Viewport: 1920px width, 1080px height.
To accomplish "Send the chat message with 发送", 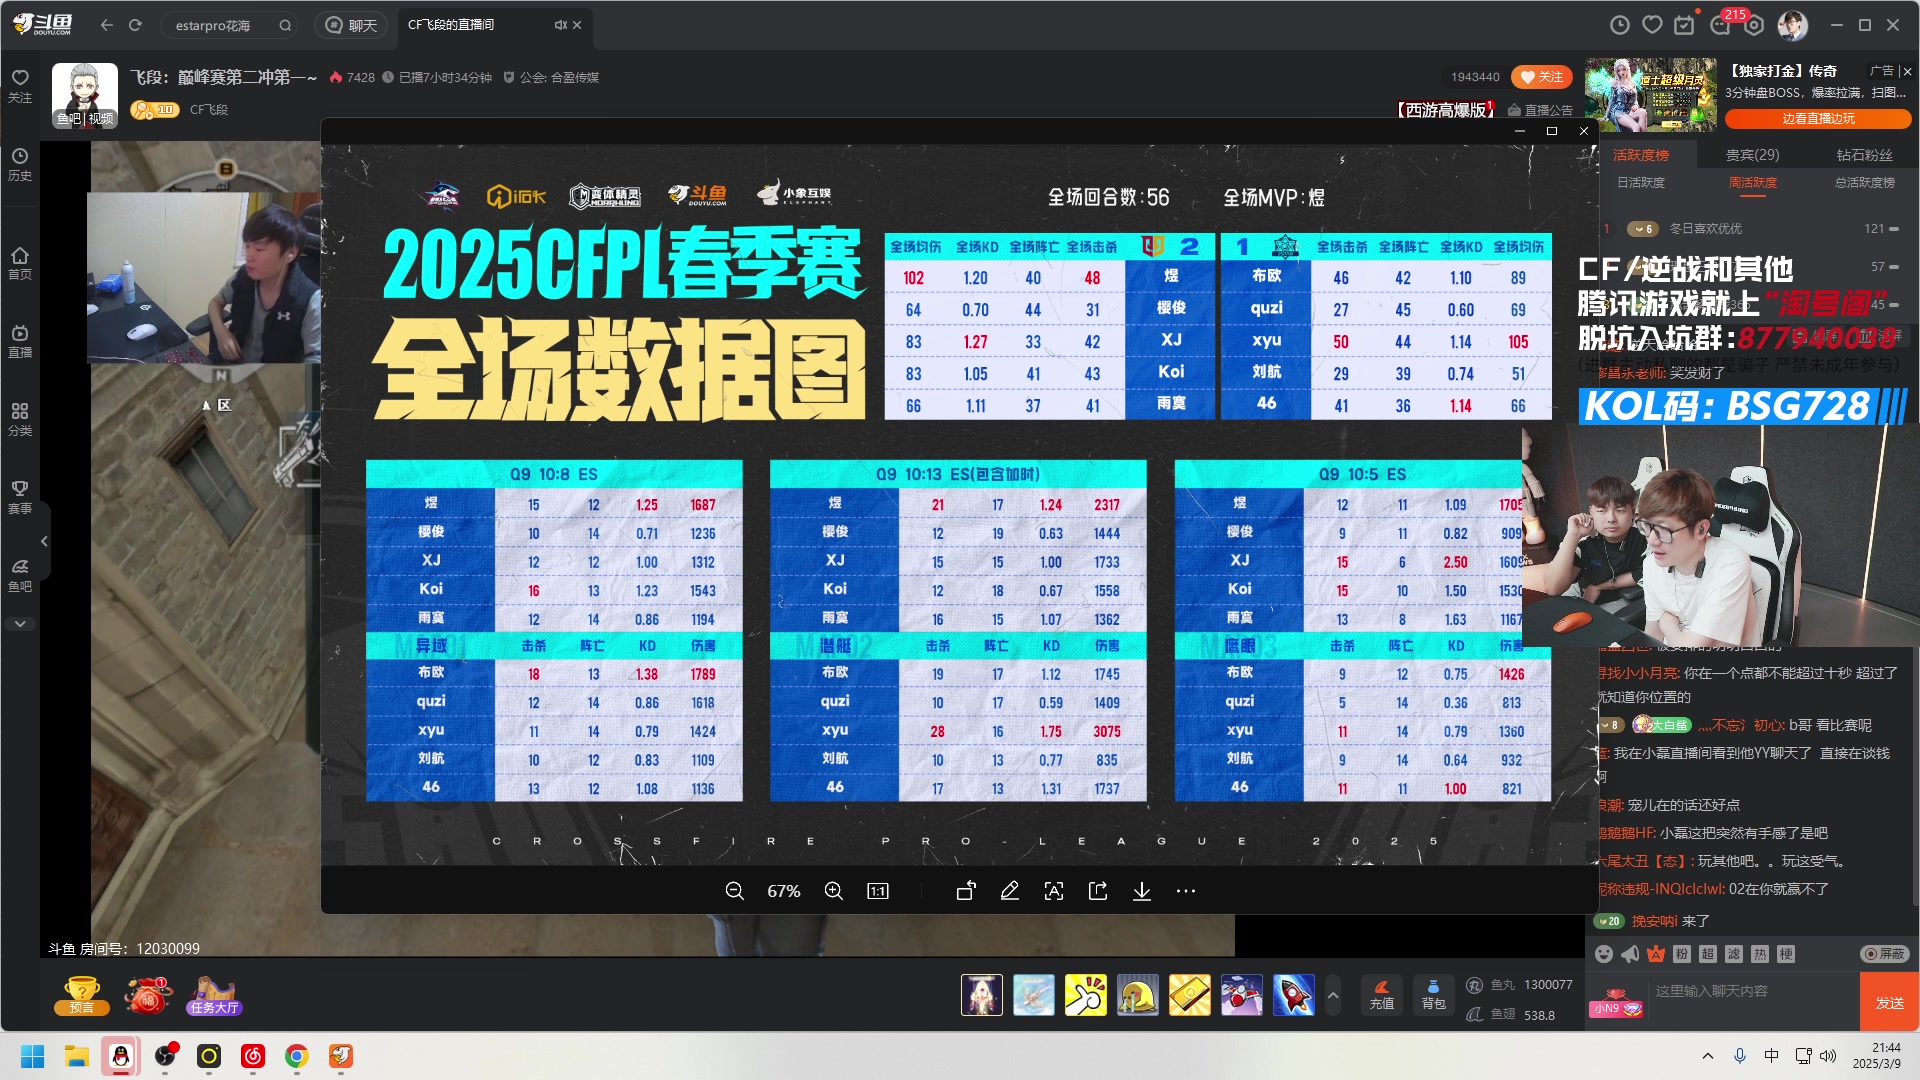I will click(x=1889, y=1002).
